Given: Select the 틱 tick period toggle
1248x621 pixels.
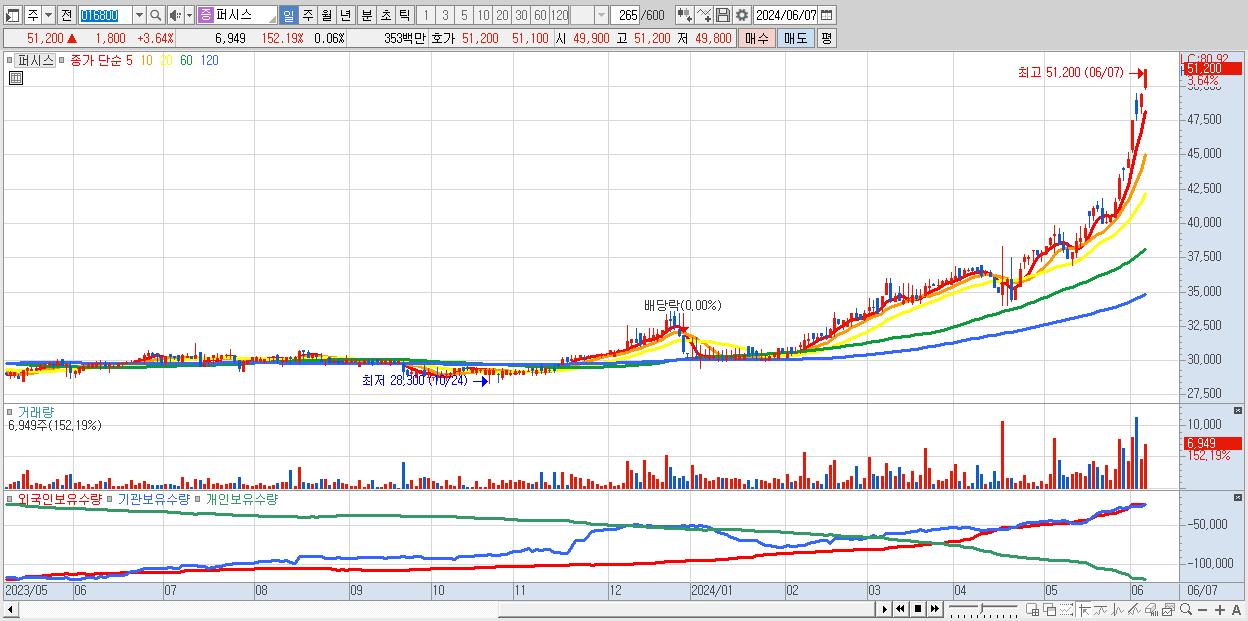Looking at the screenshot, I should (x=404, y=15).
